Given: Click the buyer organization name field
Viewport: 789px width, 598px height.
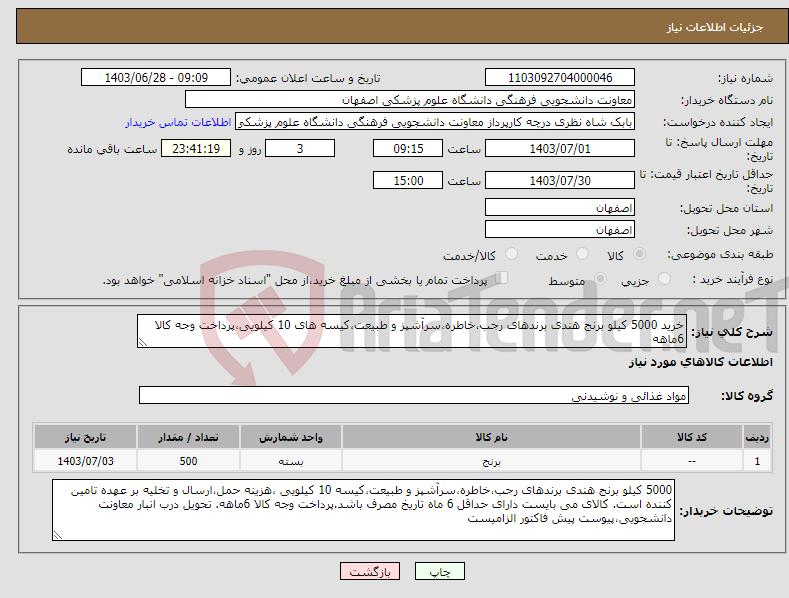Looking at the screenshot, I should point(410,100).
